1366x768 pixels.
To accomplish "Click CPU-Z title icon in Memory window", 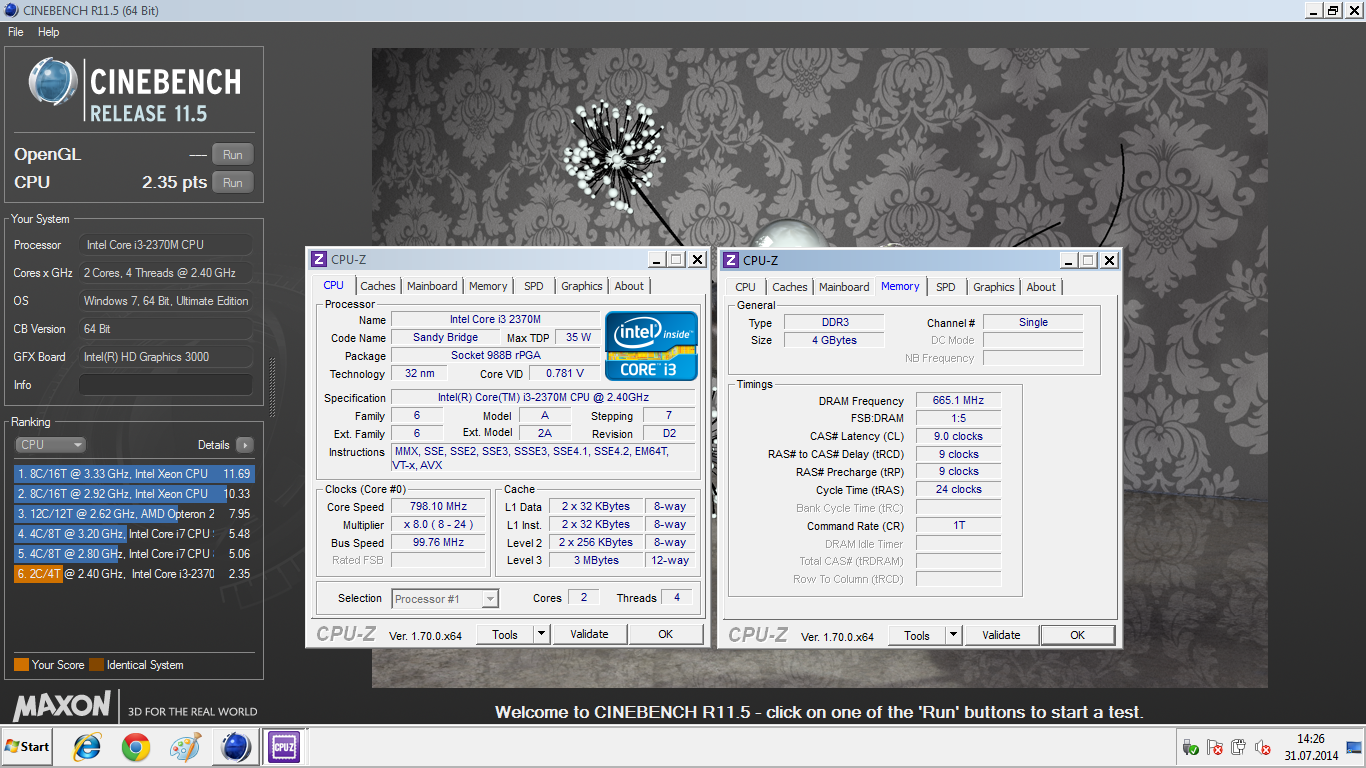I will [731, 260].
